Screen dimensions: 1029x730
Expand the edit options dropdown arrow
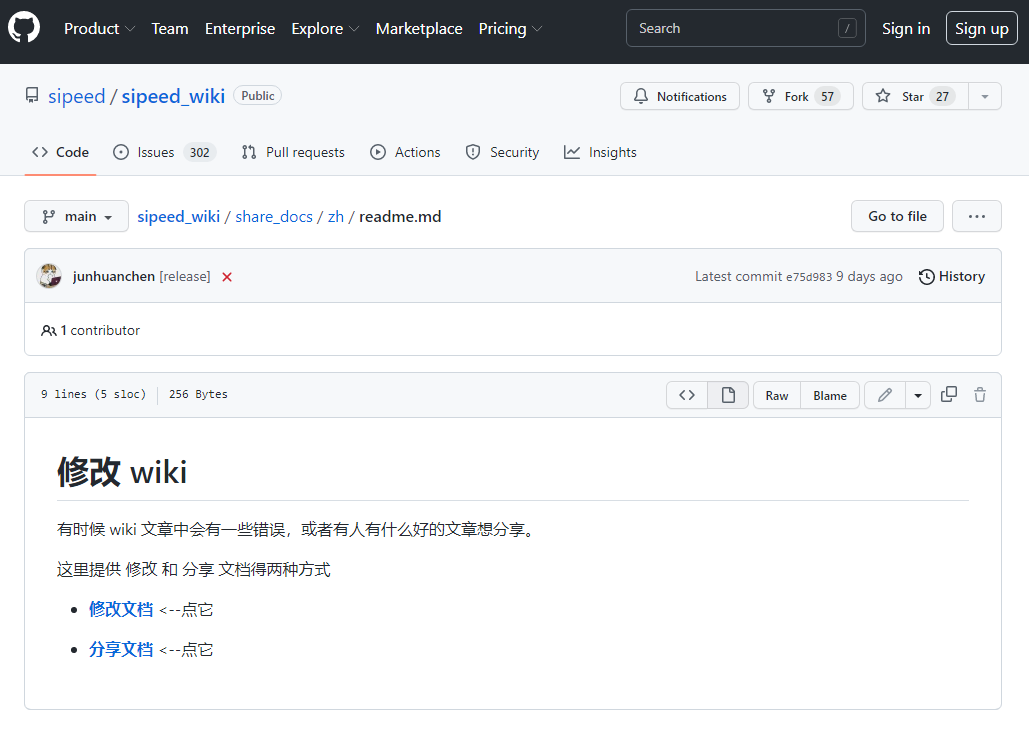917,395
